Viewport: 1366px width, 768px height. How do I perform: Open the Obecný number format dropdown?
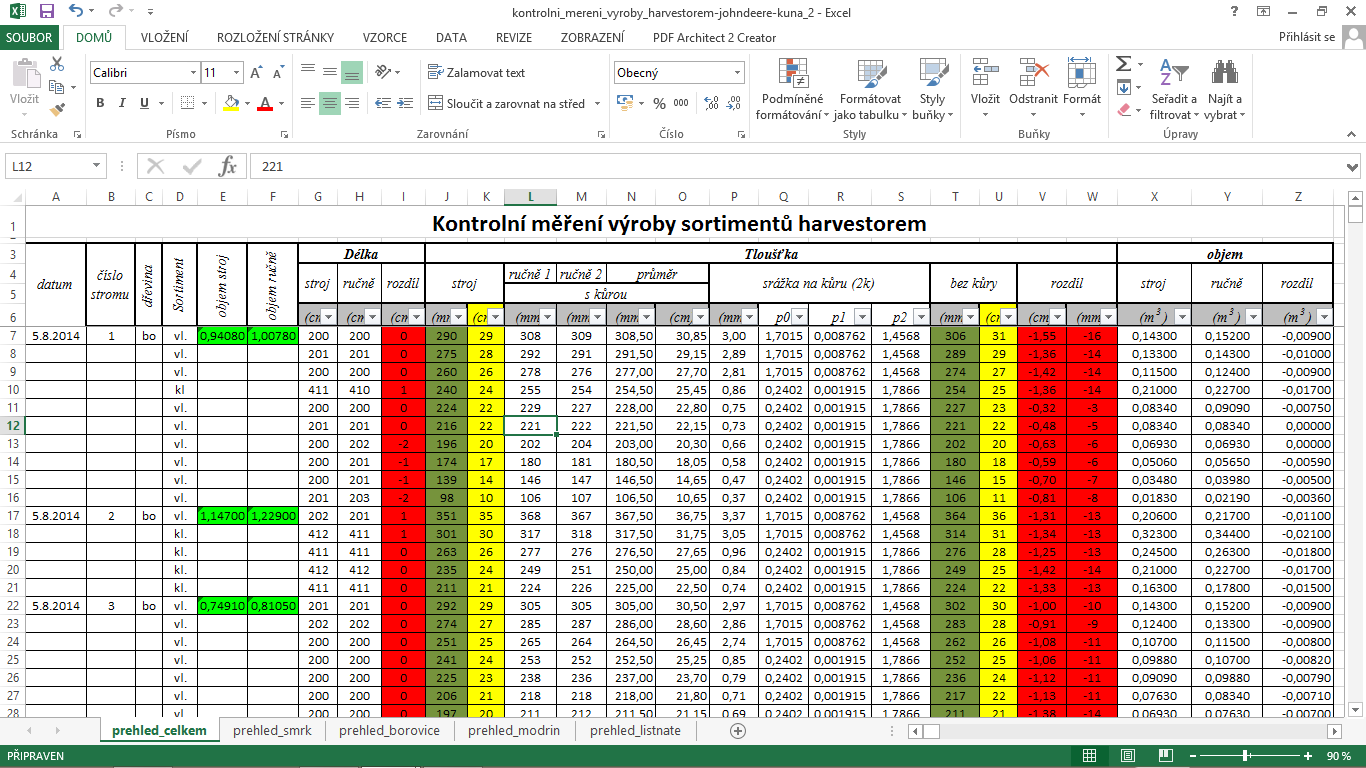tap(738, 73)
